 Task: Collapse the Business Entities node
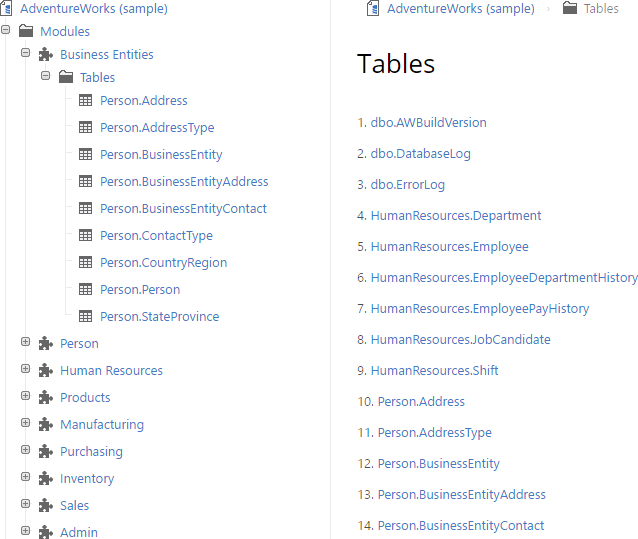[x=26, y=54]
